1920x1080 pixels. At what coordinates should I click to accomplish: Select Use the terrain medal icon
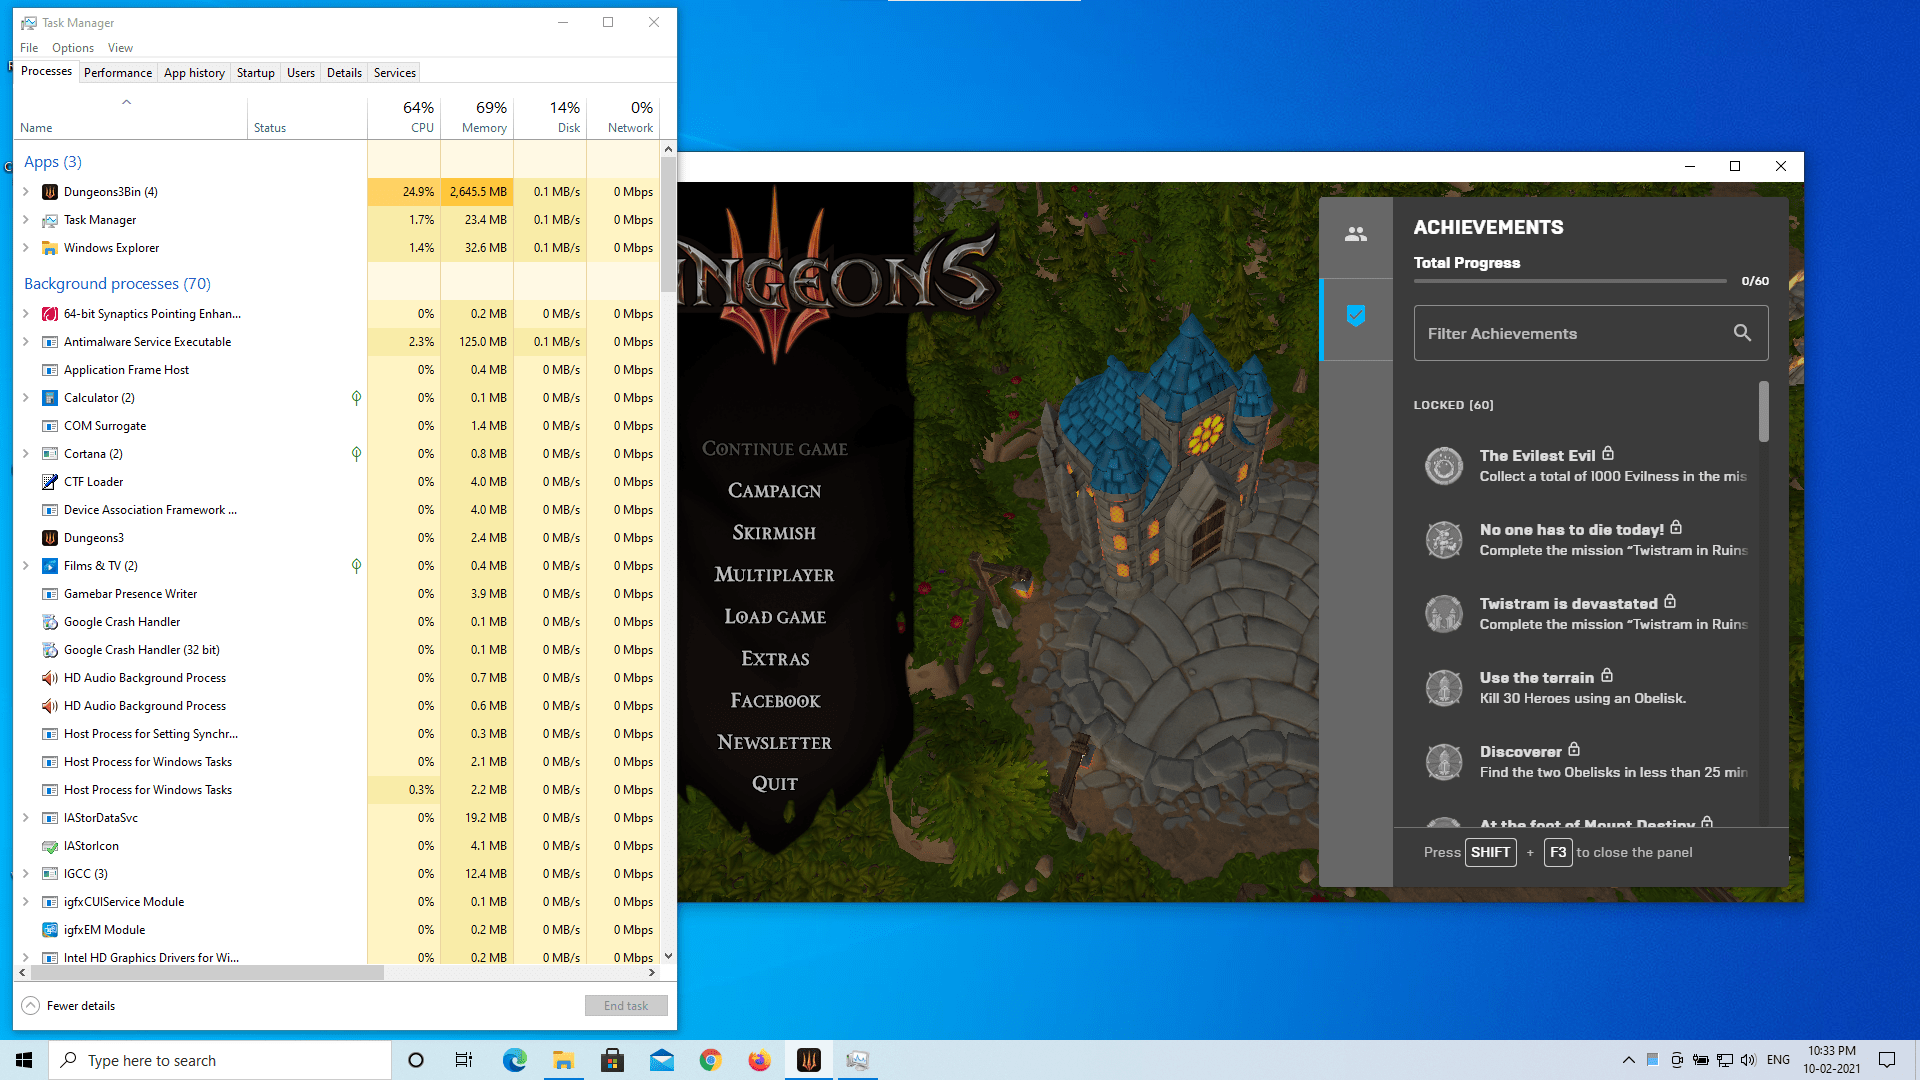pos(1444,688)
